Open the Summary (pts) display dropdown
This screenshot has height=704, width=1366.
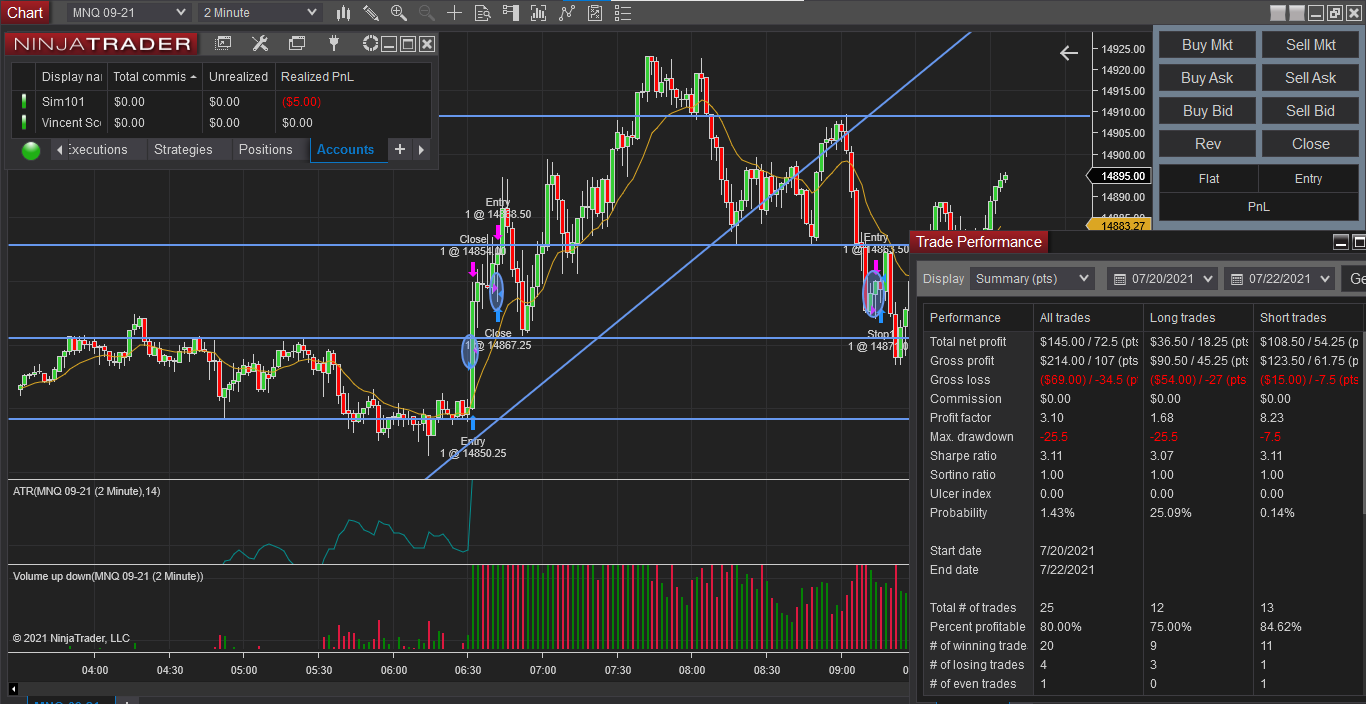tap(1033, 279)
